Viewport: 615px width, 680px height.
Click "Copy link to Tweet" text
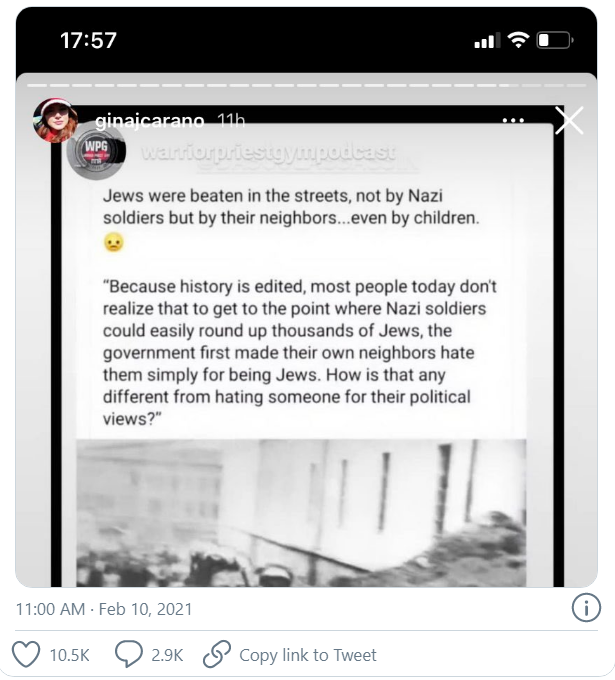coord(308,655)
